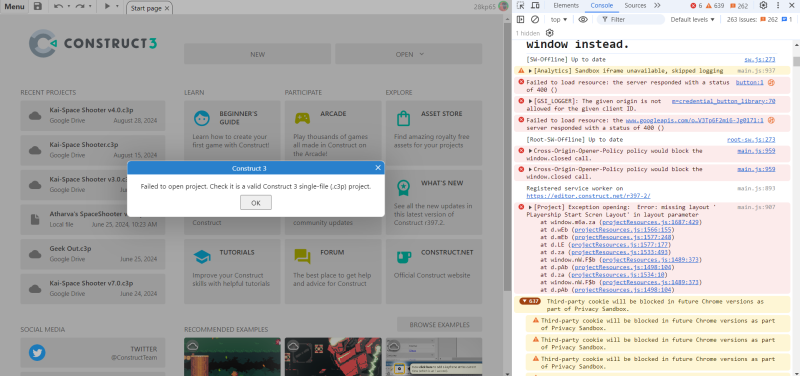Open DevTools settings gear icon
This screenshot has width=800, height=376.
[763, 6]
